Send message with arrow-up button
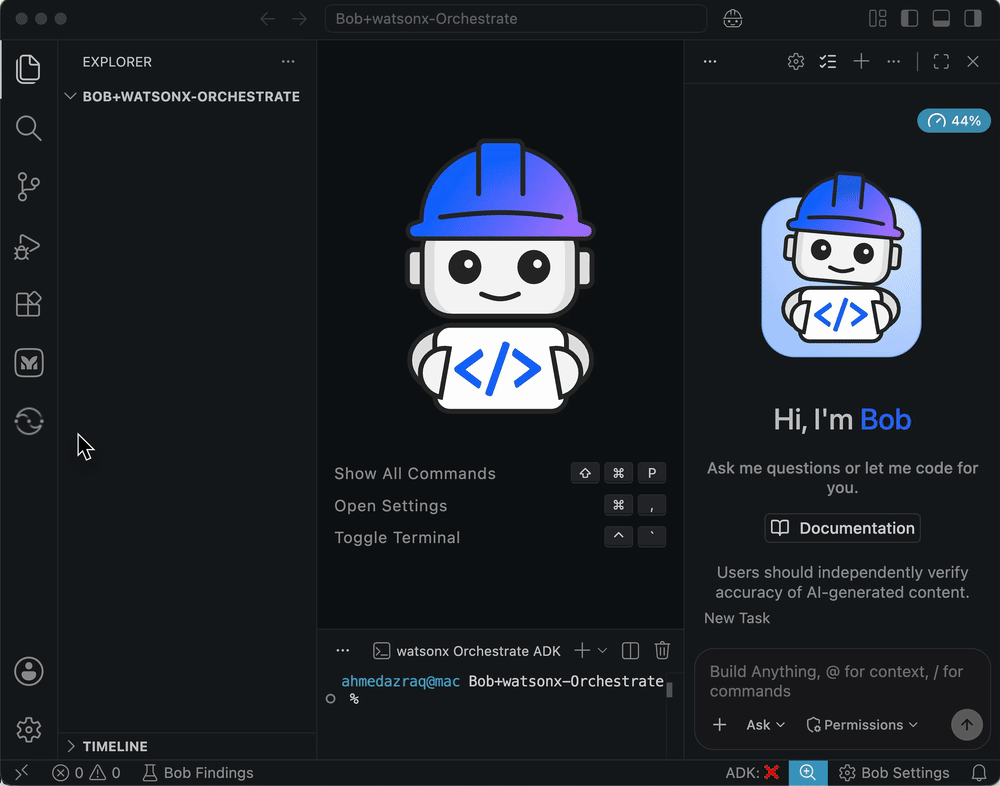Viewport: 1000px width, 786px height. coord(967,725)
